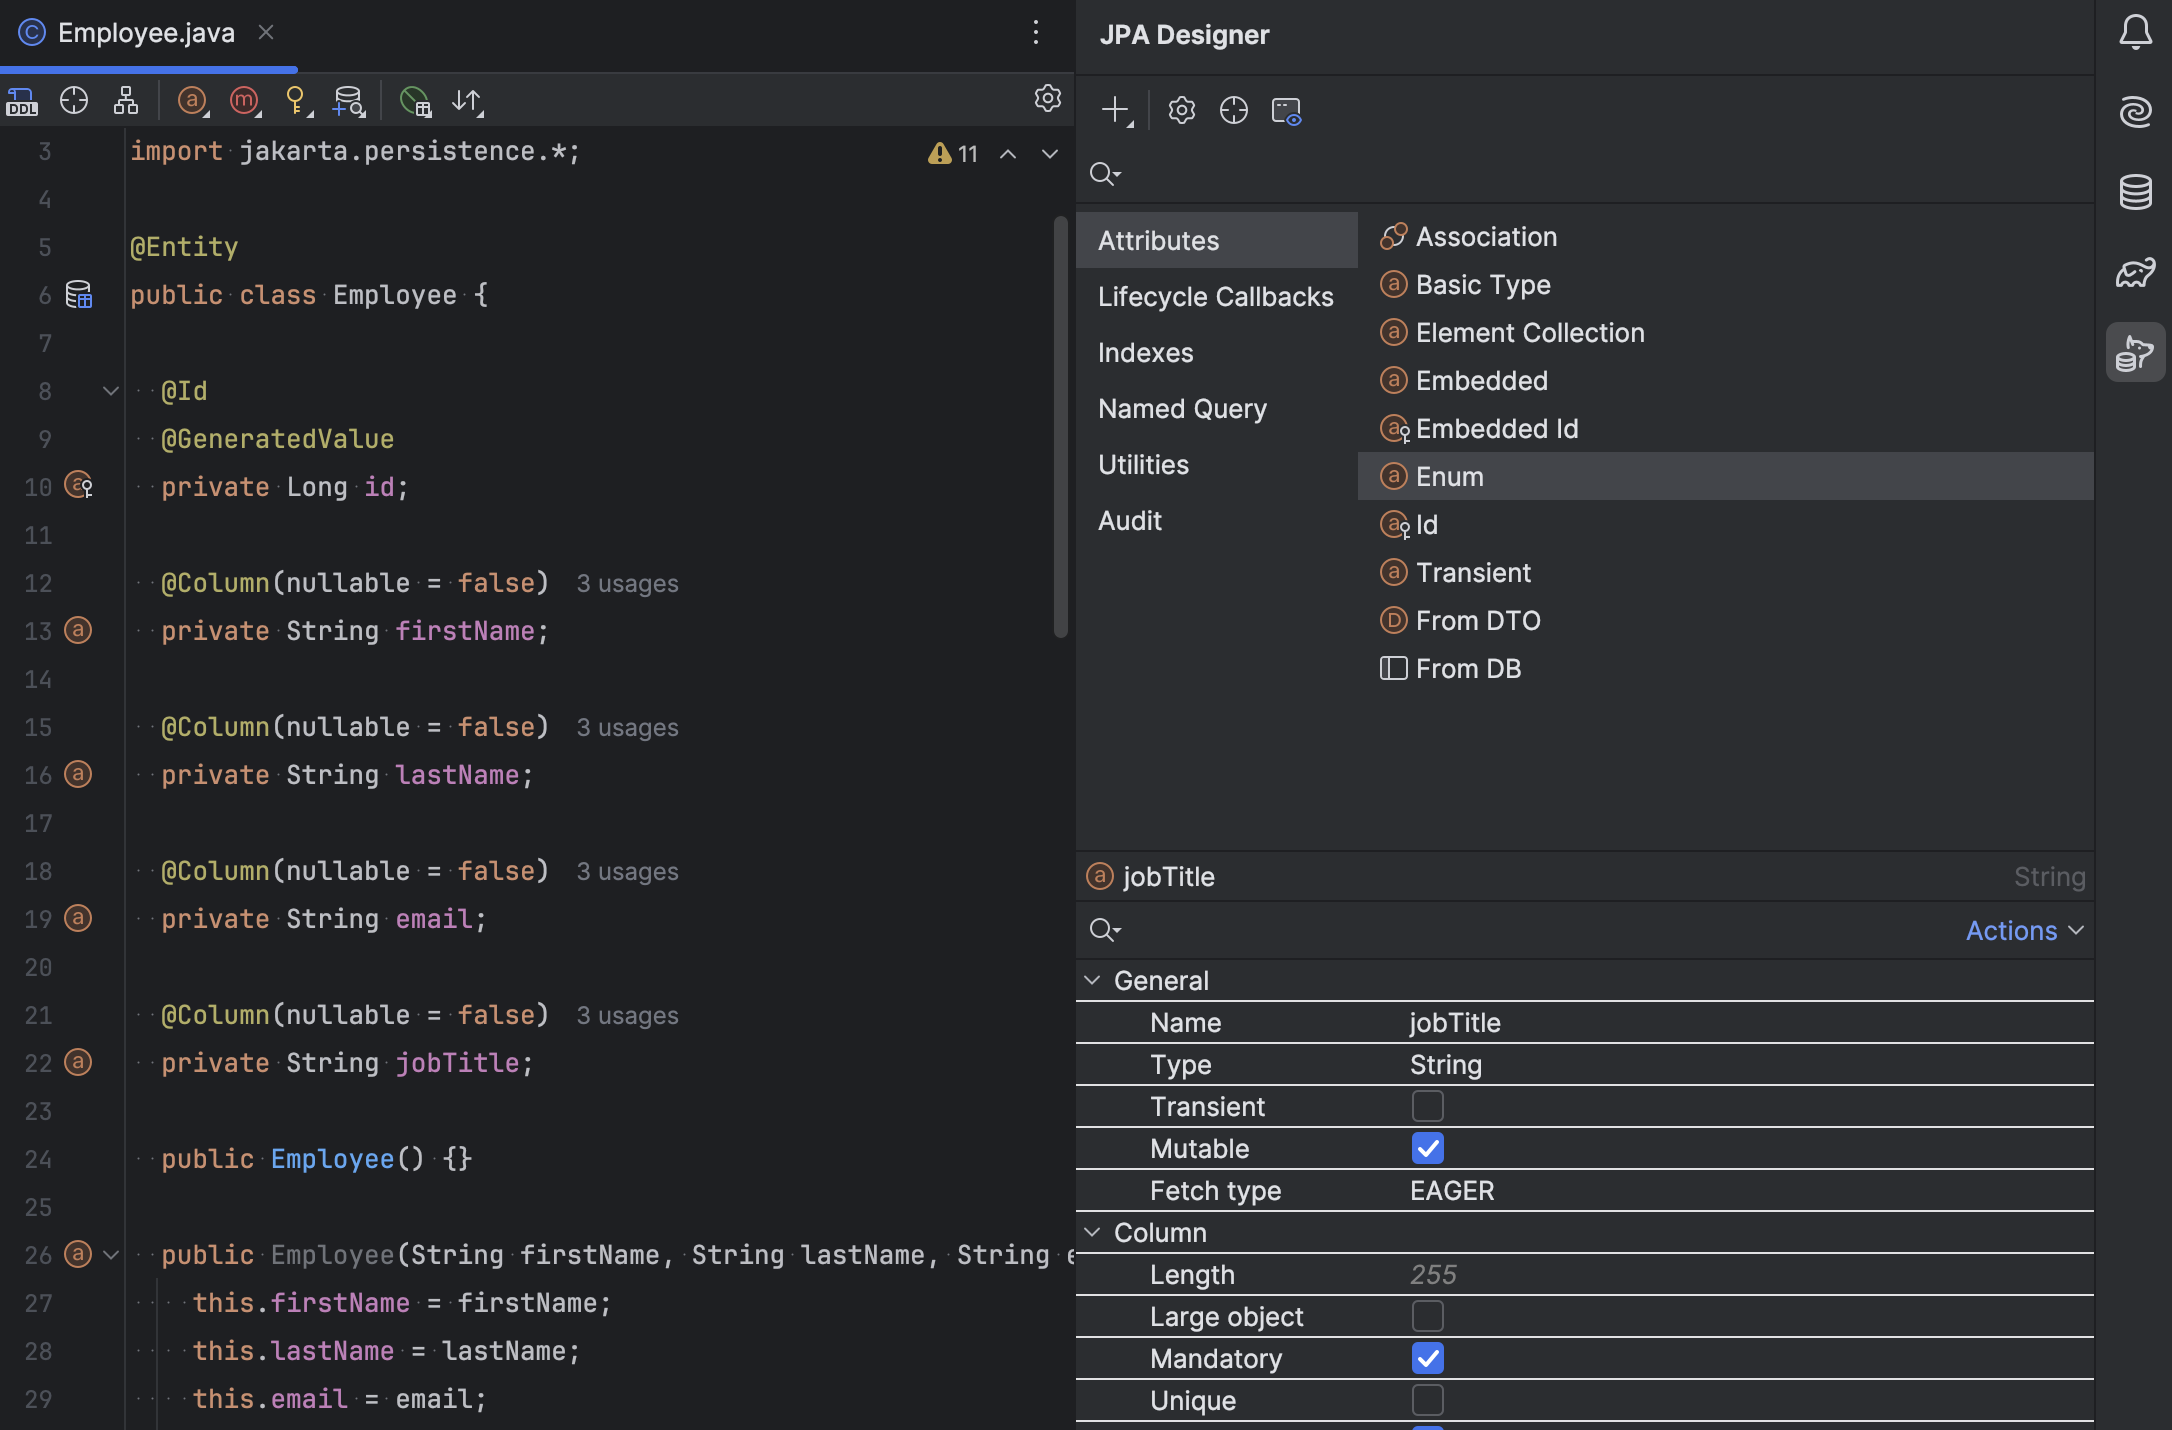Toggle the Transient checkbox for jobTitle

(1428, 1106)
